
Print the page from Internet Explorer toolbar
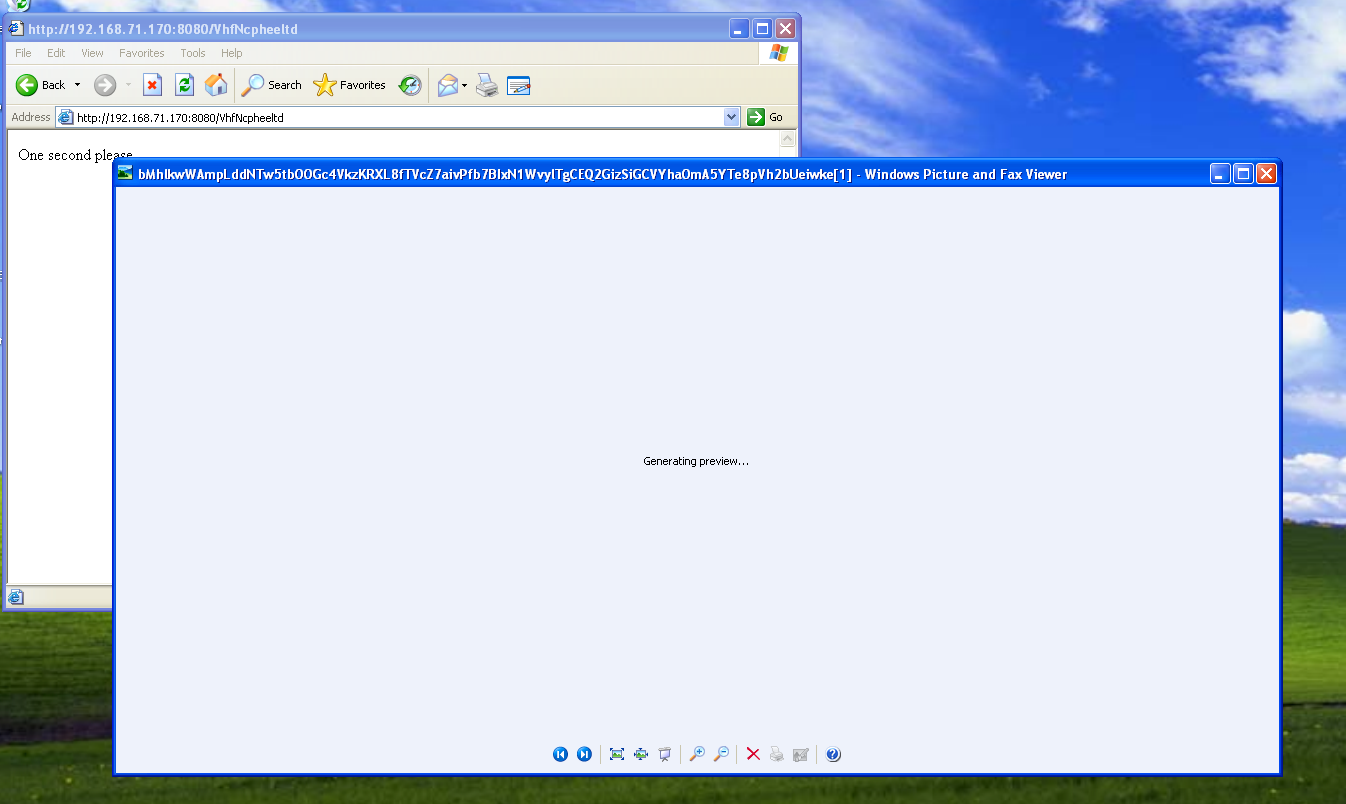point(487,85)
